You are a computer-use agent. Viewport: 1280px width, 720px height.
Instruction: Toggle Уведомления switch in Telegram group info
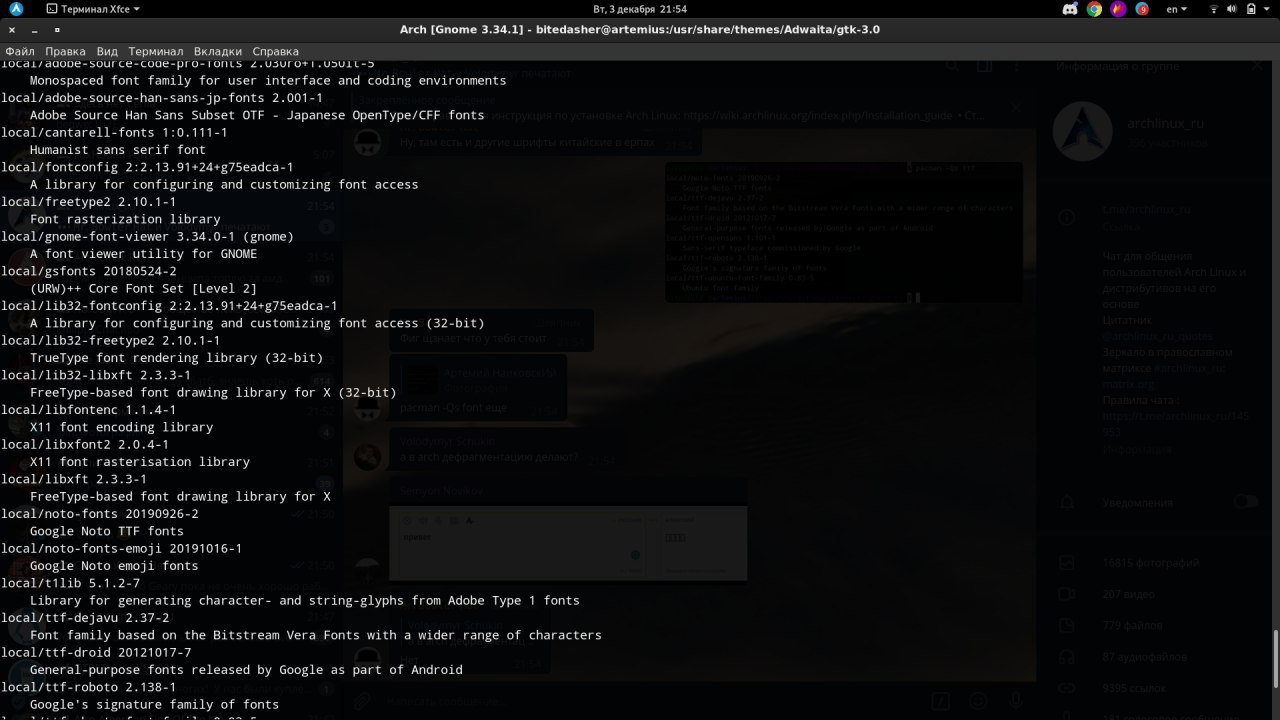click(x=1245, y=501)
